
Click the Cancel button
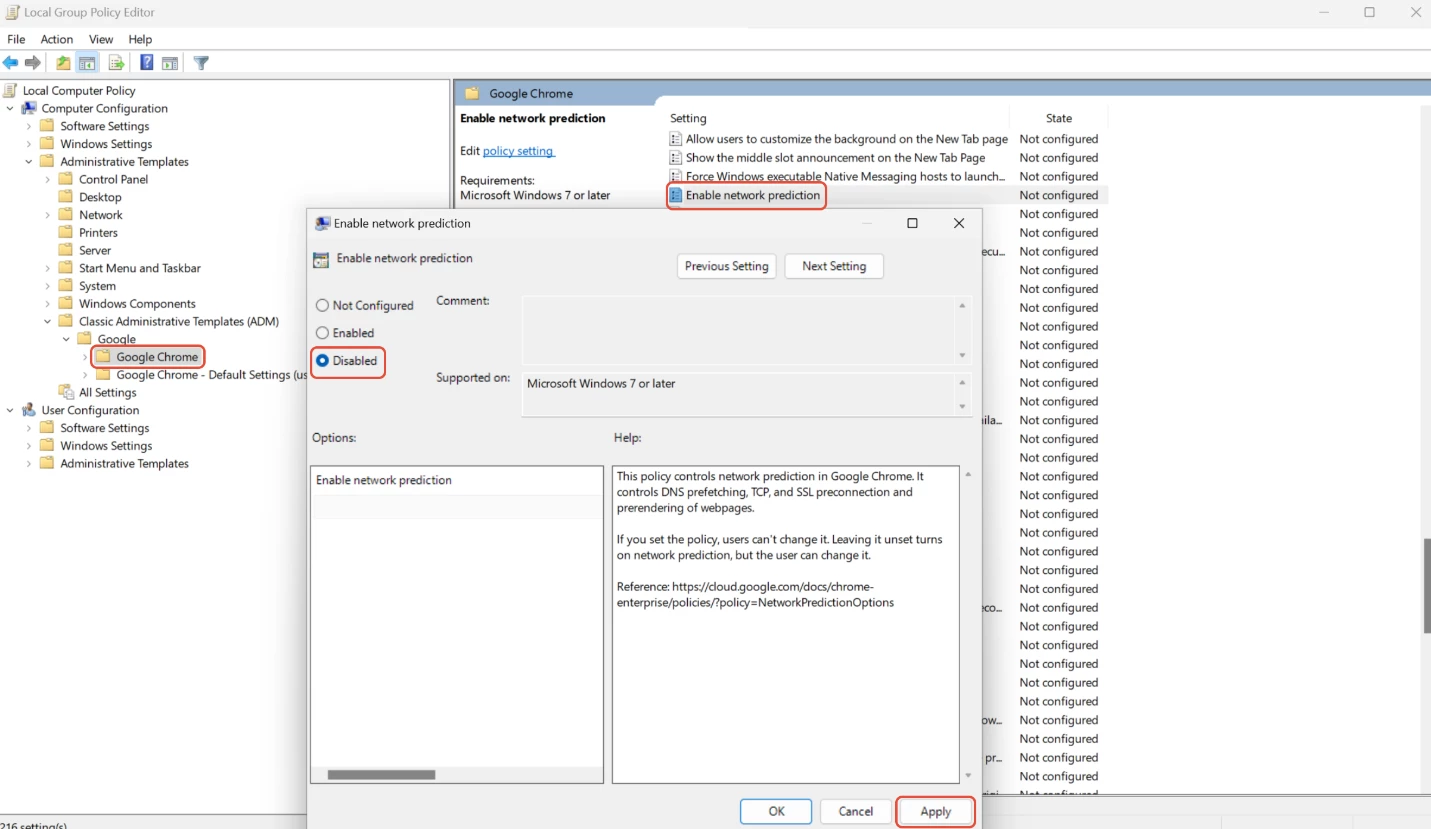(x=856, y=811)
